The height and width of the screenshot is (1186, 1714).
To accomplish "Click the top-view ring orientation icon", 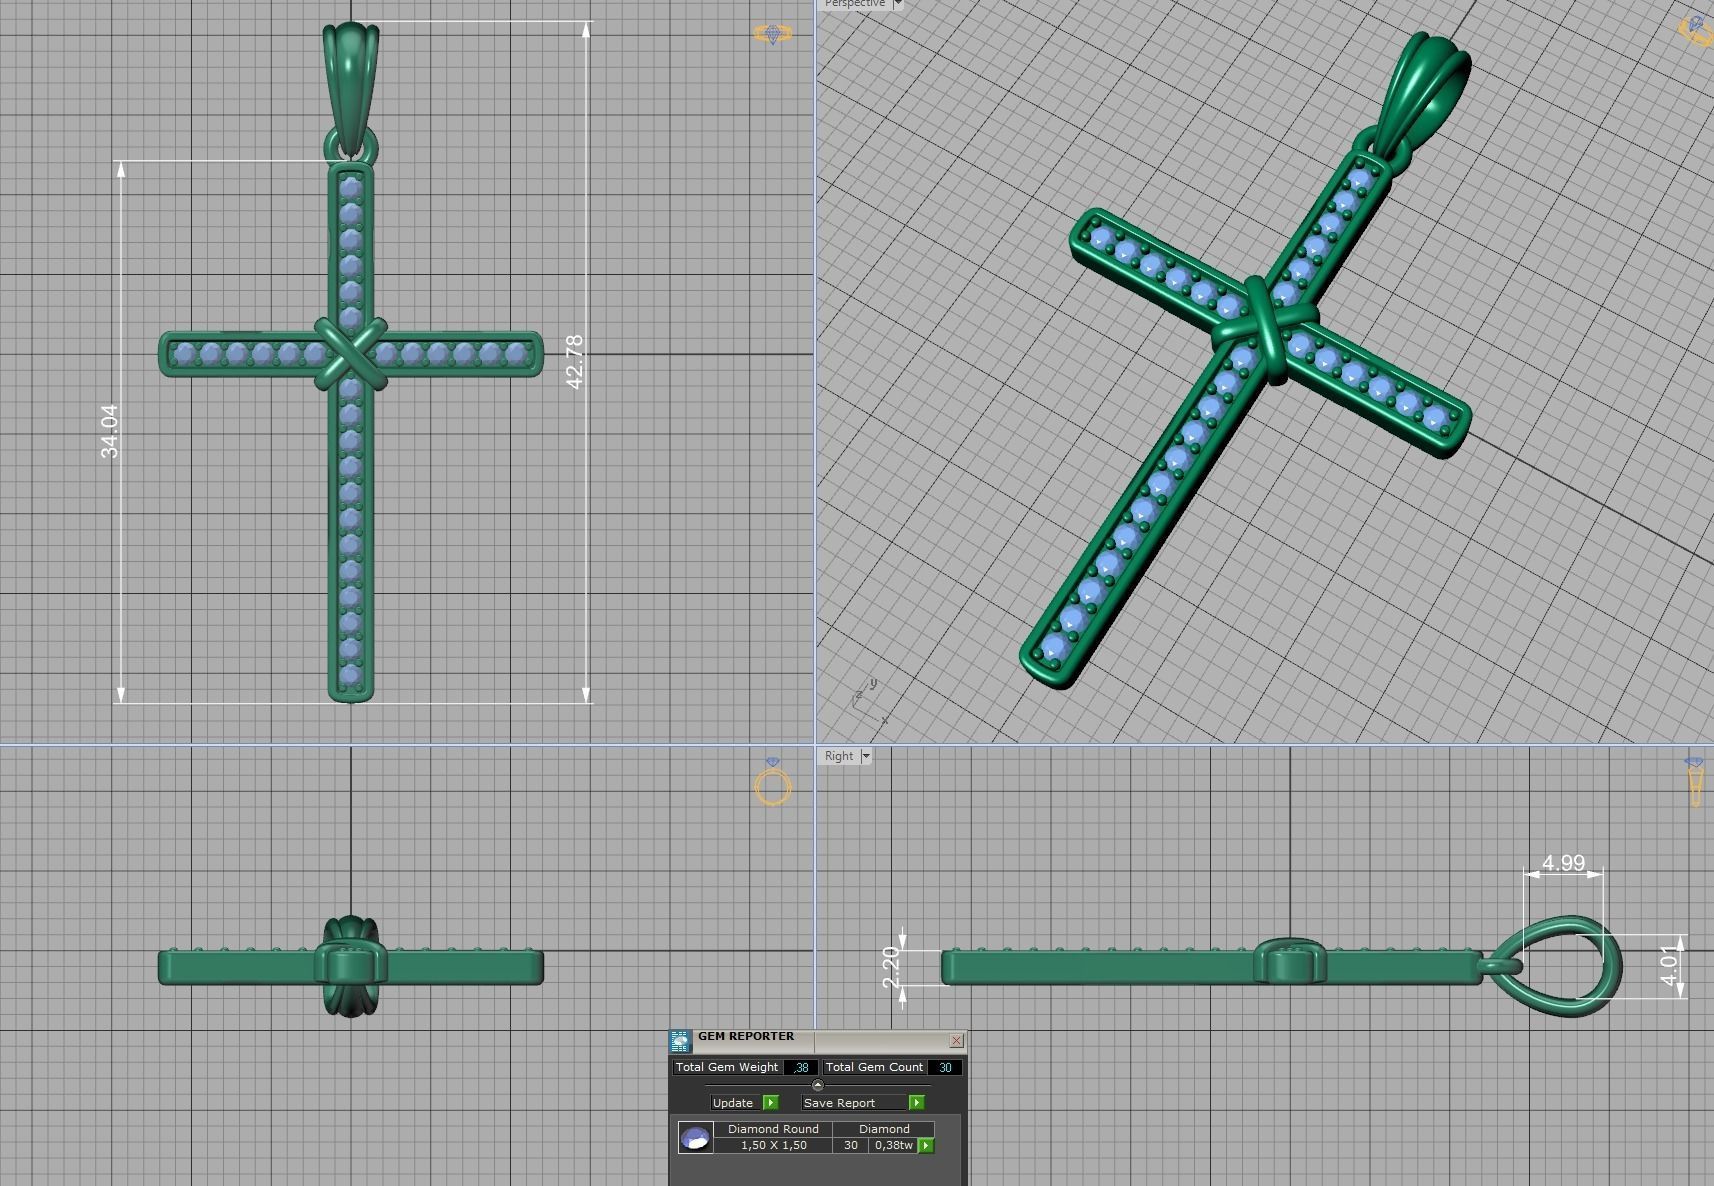I will tap(772, 34).
